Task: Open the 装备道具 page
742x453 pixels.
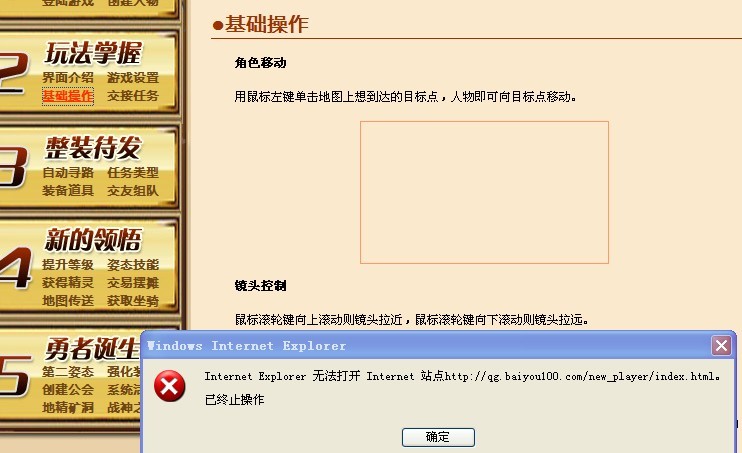Action: click(68, 190)
